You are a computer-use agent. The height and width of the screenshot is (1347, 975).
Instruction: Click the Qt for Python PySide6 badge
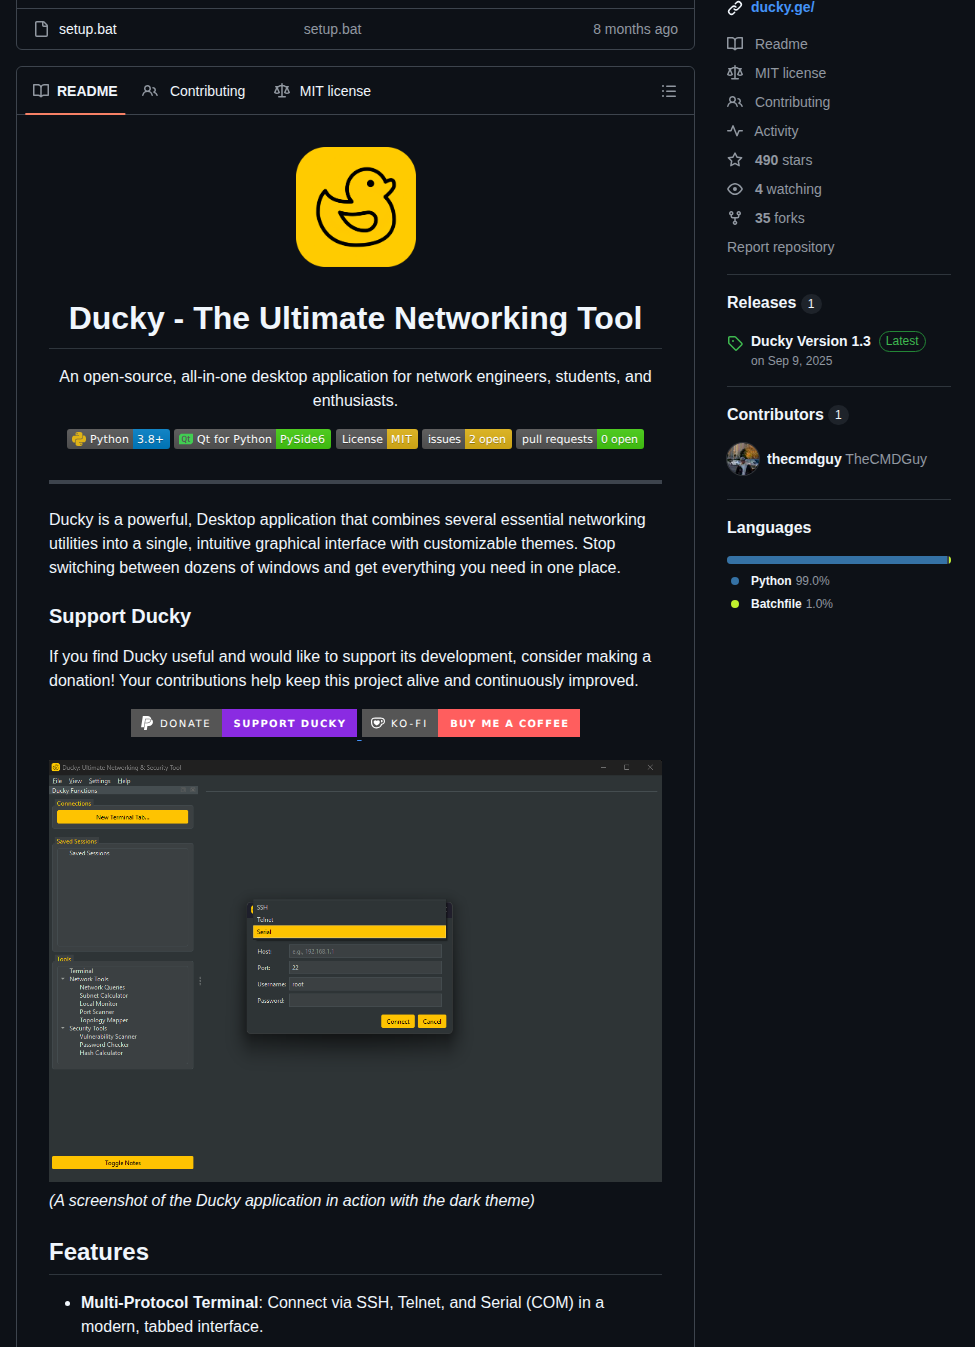pos(253,439)
